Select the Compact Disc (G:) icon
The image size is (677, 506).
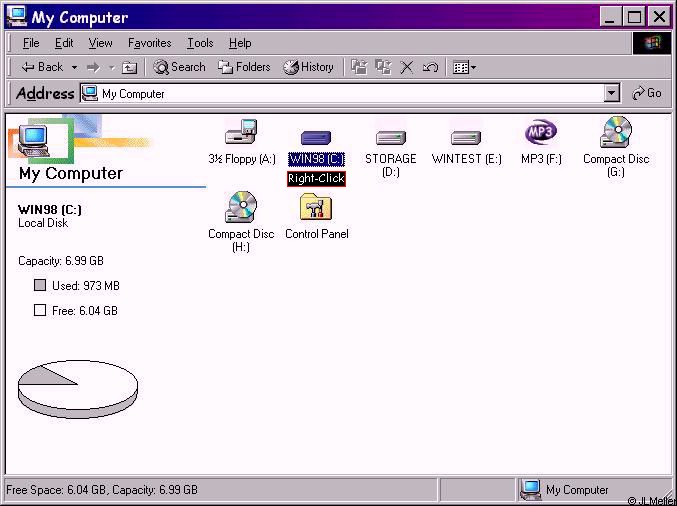616,132
